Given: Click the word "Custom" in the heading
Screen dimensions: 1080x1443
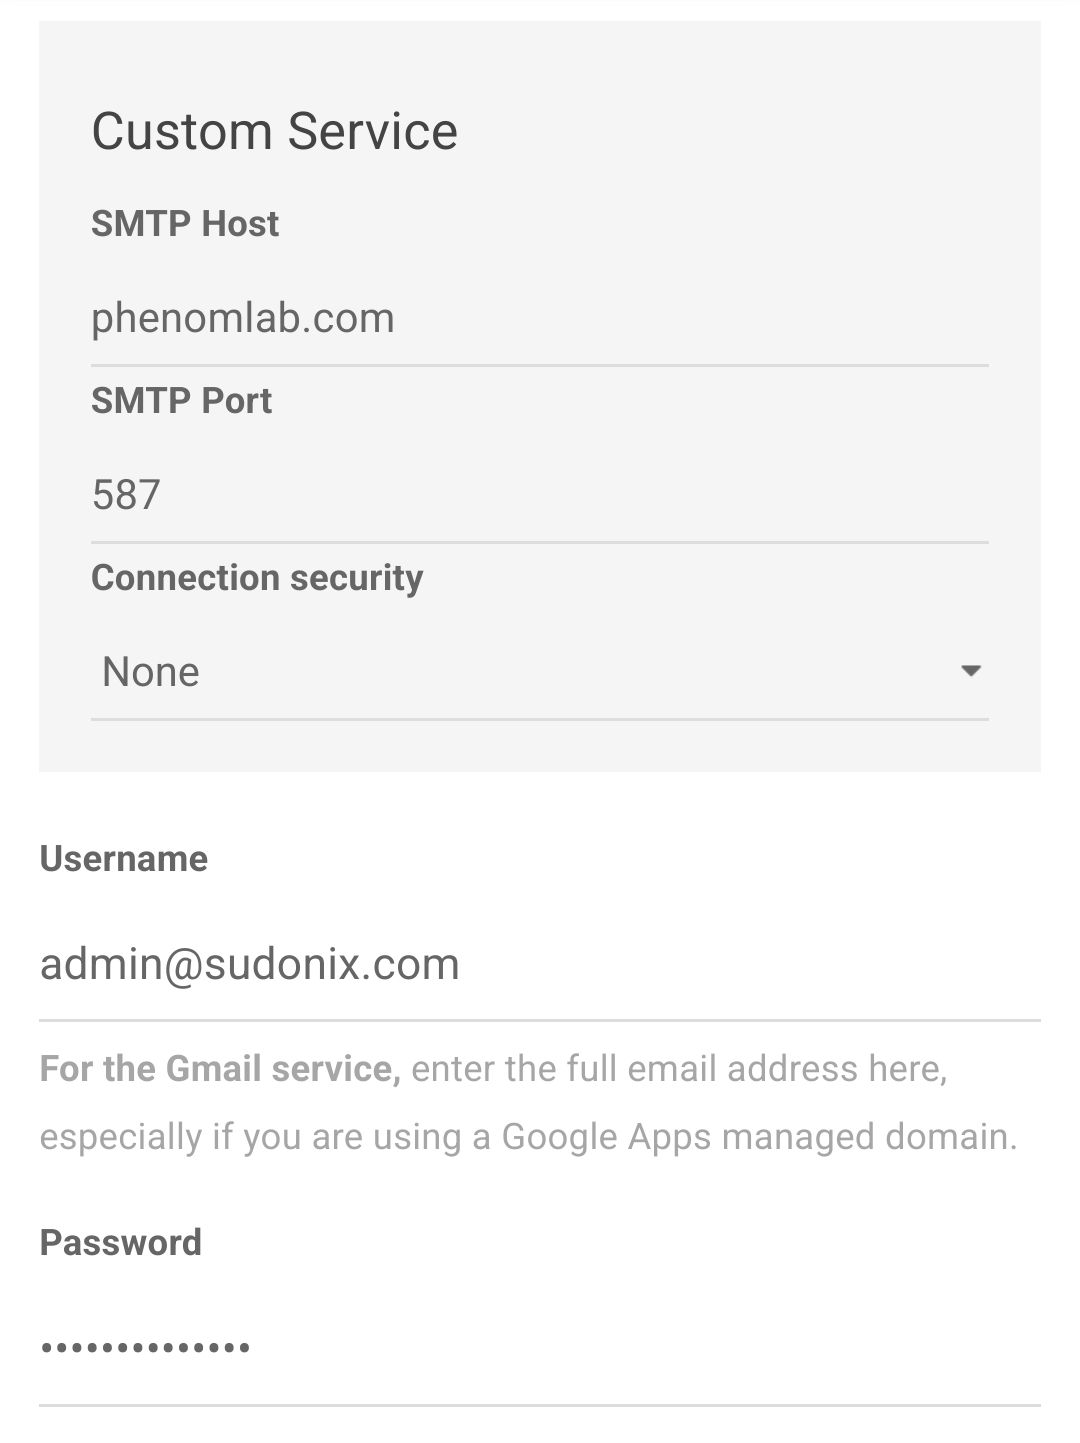Looking at the screenshot, I should coord(181,131).
